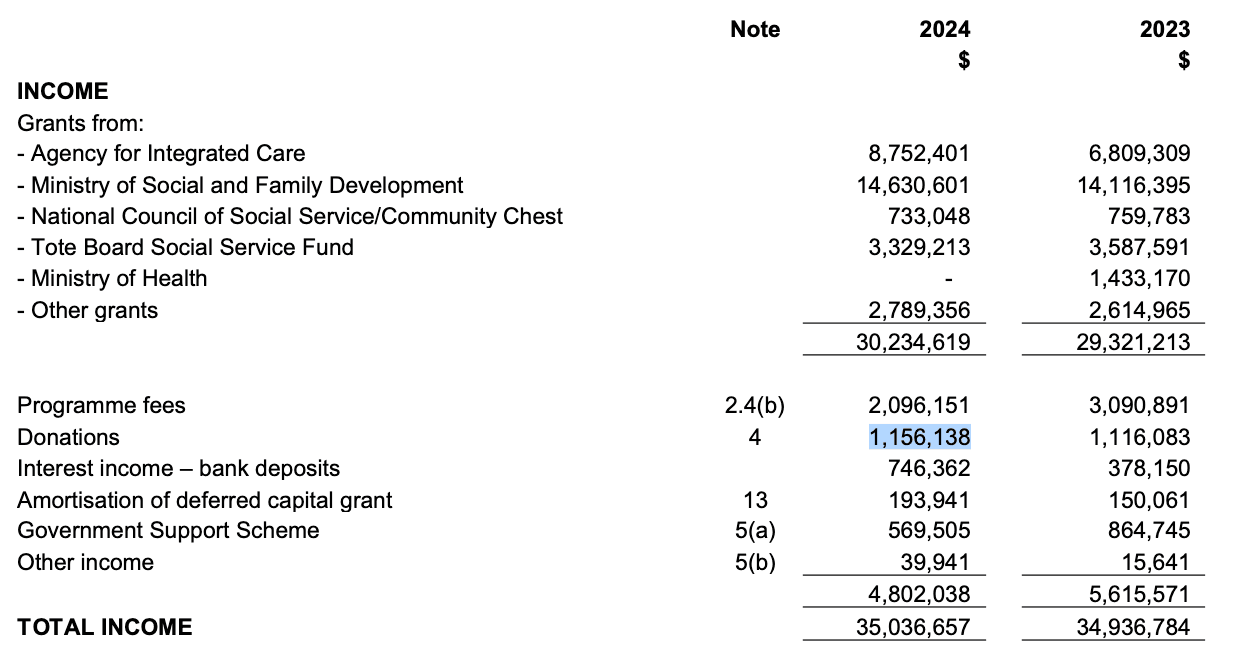This screenshot has width=1249, height=670.
Task: Click the Programme fees 2023 amount 3,090,891
Action: click(x=1139, y=405)
